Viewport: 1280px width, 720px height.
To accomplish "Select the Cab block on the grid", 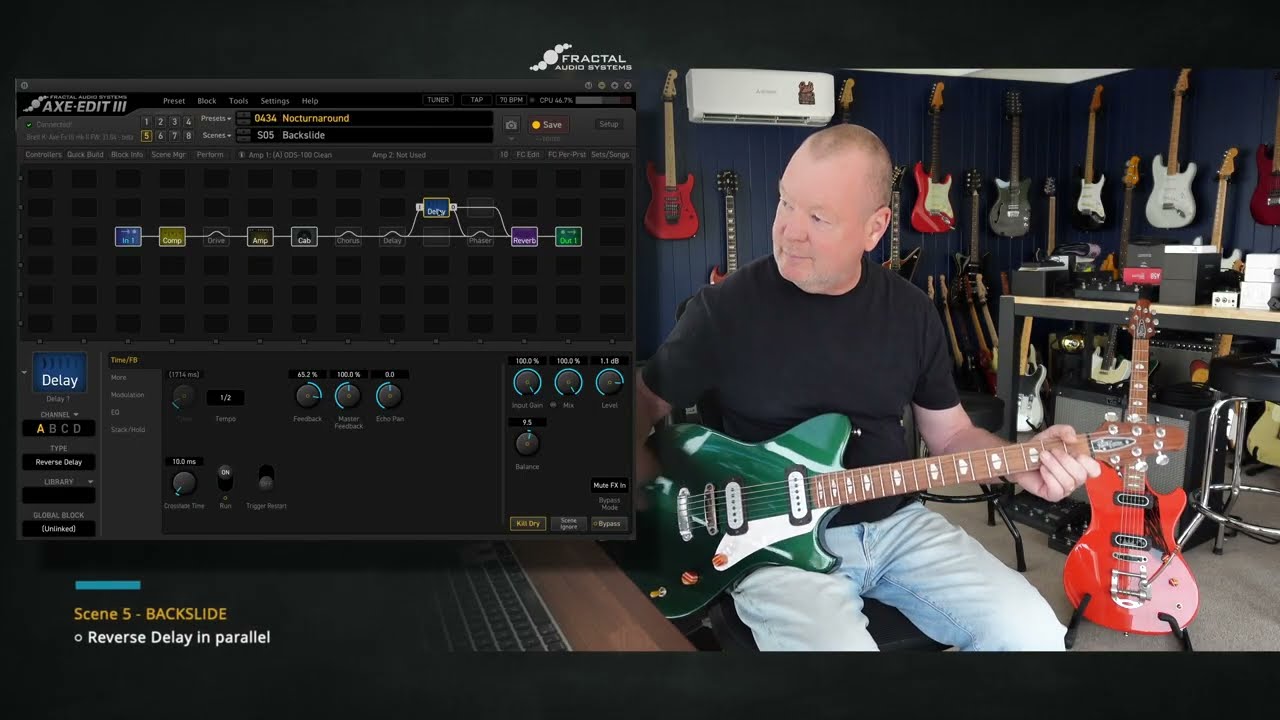I will (x=304, y=237).
